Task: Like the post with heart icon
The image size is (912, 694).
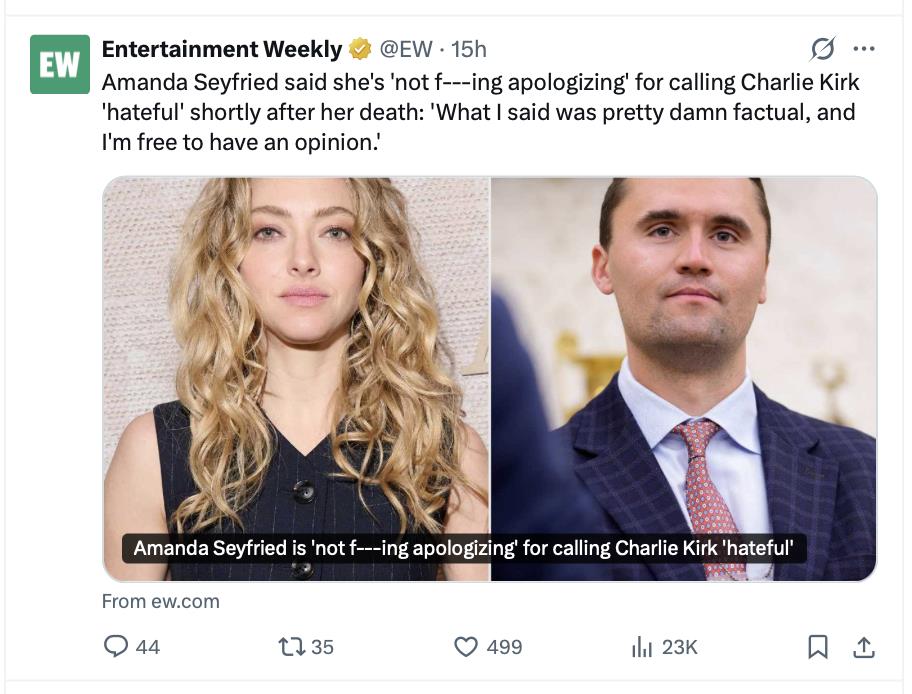Action: [466, 647]
